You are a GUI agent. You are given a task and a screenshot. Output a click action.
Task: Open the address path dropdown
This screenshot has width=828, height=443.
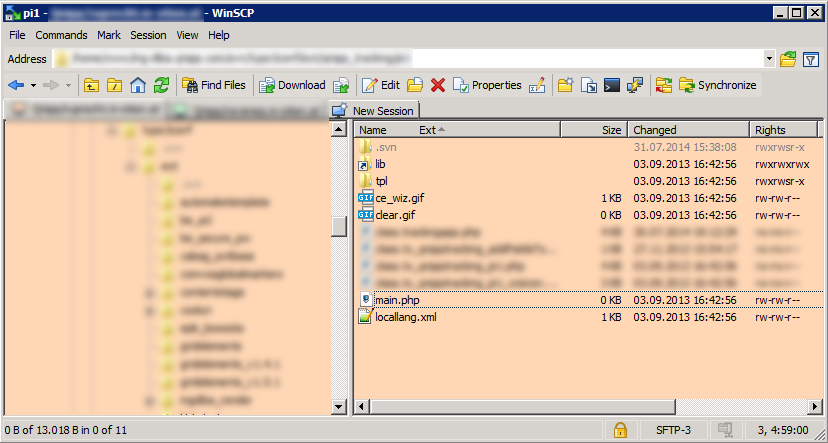768,59
